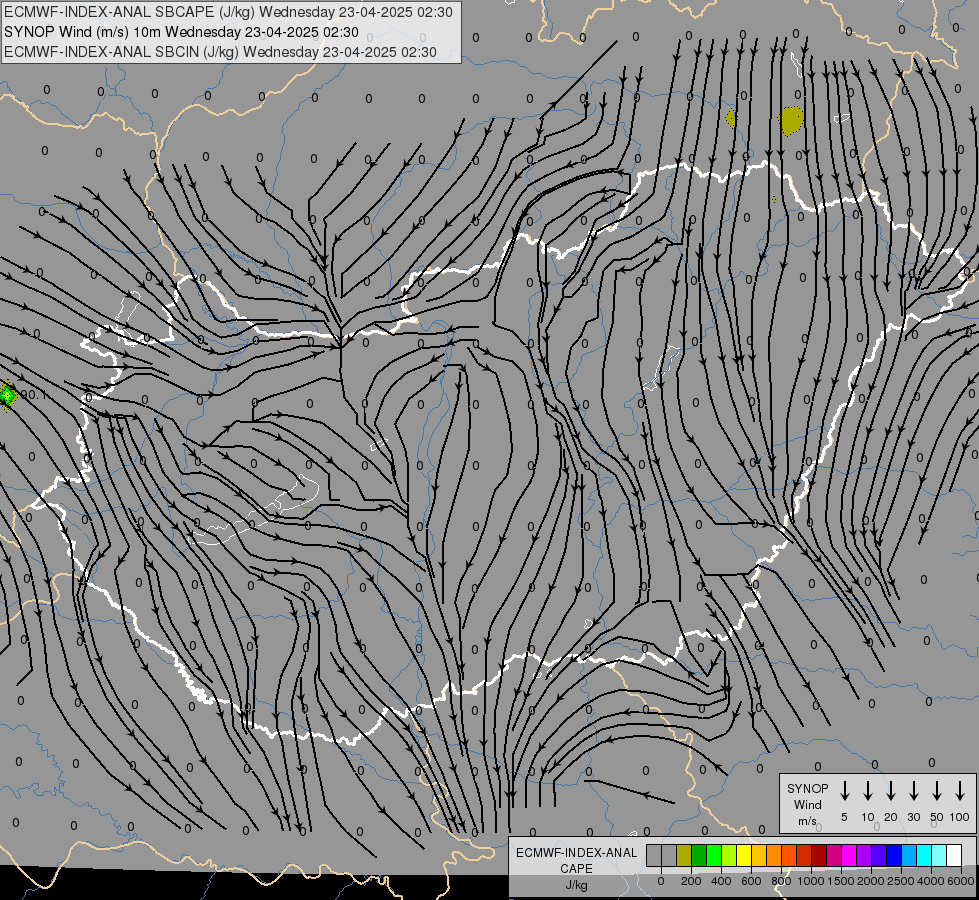Select the pink-magenta swatch left of 1500
Viewport: 979px width, 900px height.
834,855
